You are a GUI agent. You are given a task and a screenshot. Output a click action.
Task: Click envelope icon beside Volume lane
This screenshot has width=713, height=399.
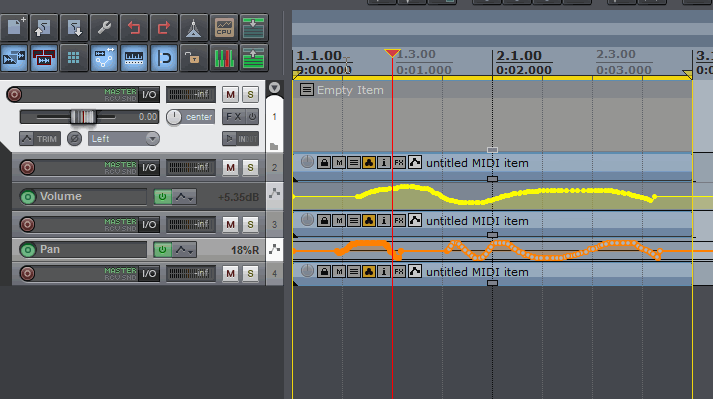pos(274,193)
